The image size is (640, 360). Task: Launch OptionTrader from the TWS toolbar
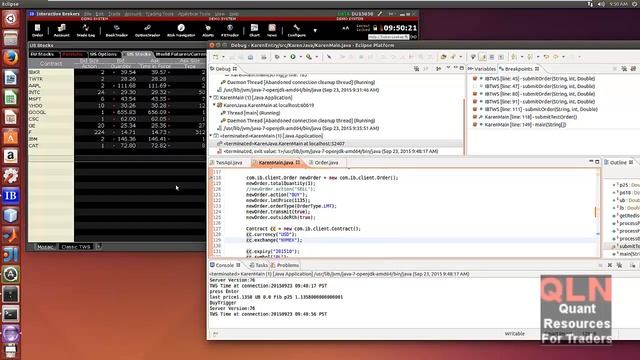pyautogui.click(x=147, y=30)
